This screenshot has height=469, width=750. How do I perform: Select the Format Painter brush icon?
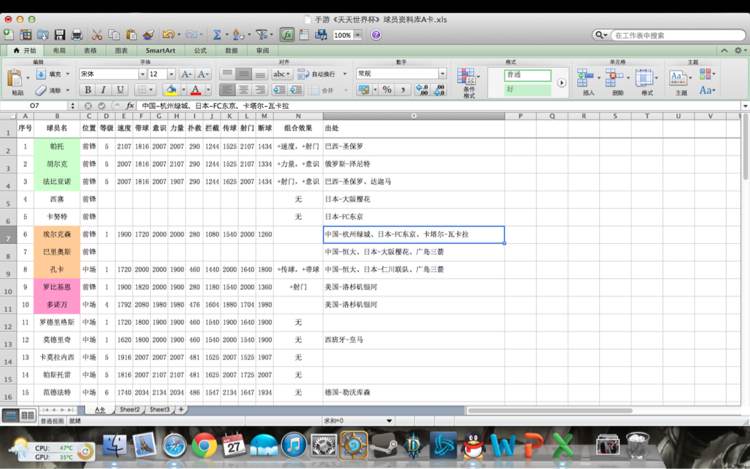point(149,35)
